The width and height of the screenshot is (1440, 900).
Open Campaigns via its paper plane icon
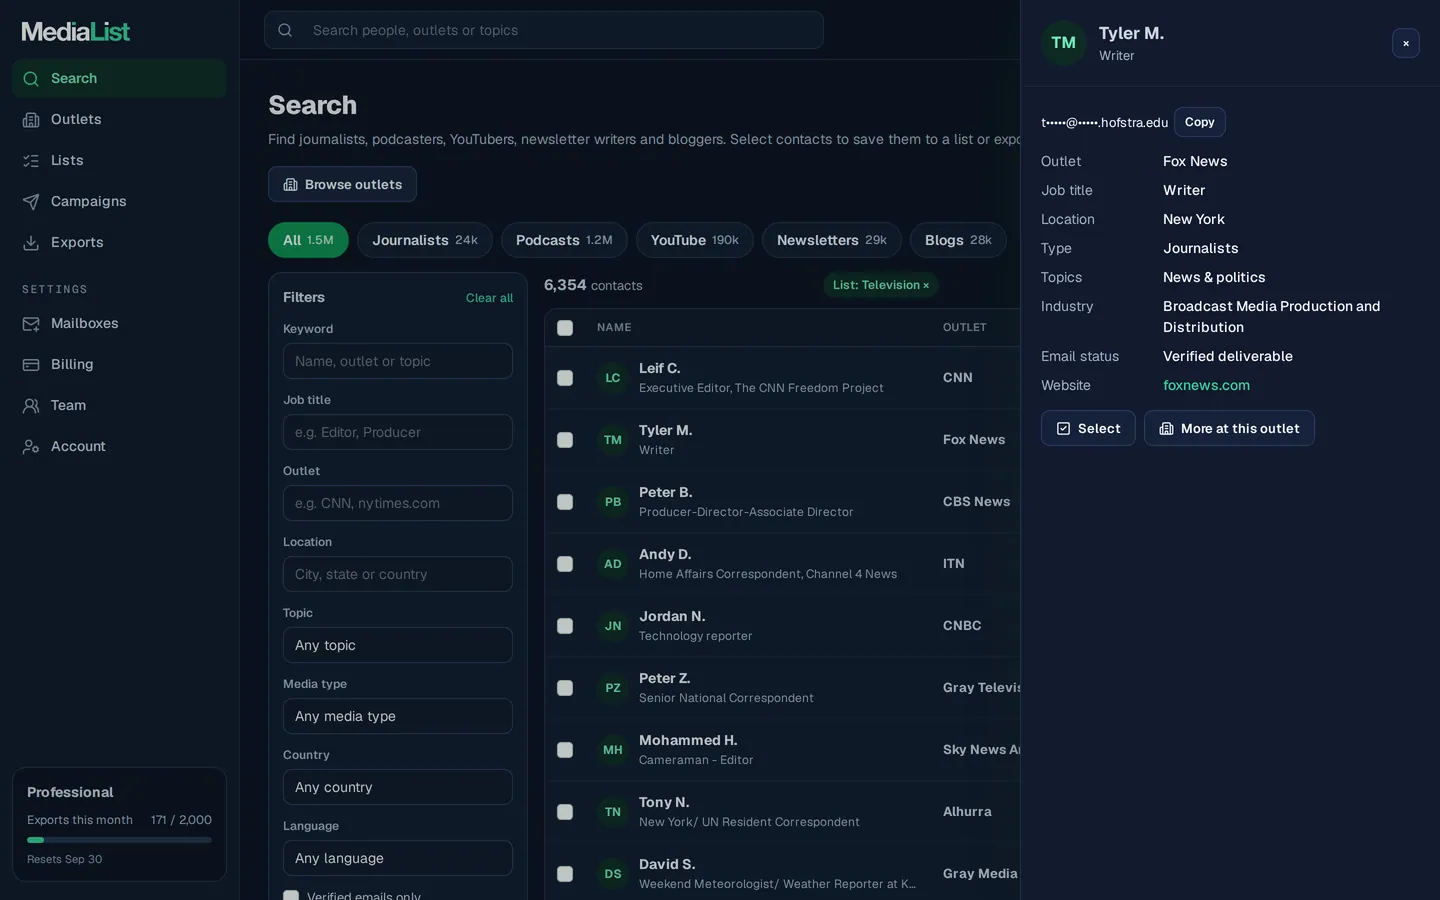[x=31, y=202]
